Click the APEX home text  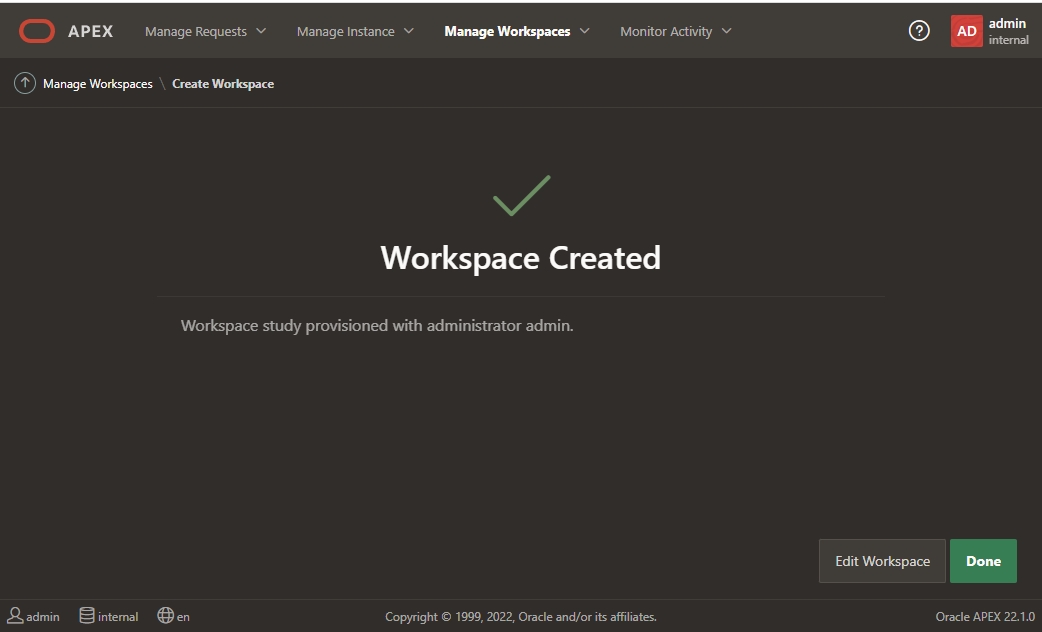point(90,31)
